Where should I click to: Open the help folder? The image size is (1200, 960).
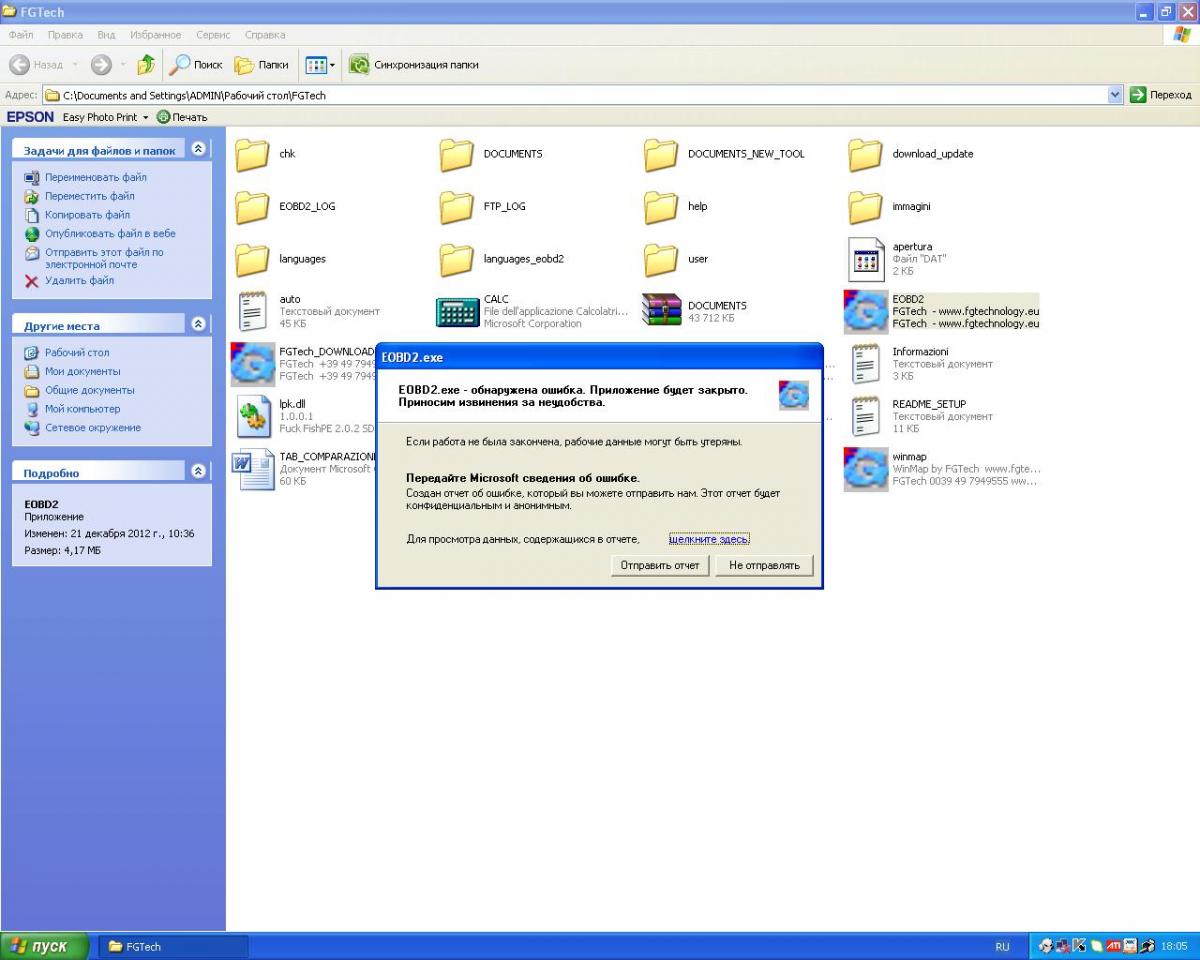coord(661,206)
